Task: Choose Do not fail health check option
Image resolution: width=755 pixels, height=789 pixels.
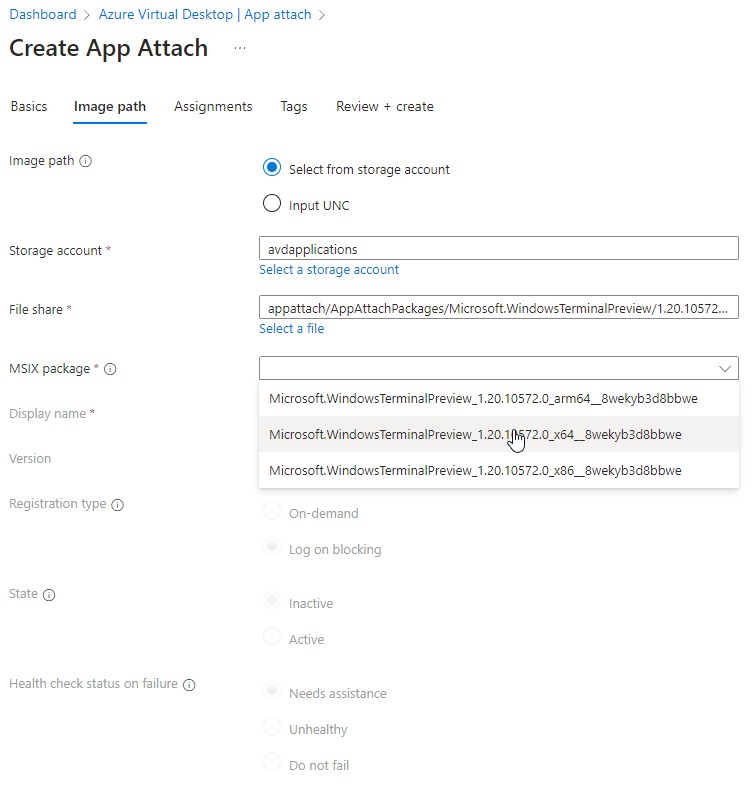Action: click(272, 762)
